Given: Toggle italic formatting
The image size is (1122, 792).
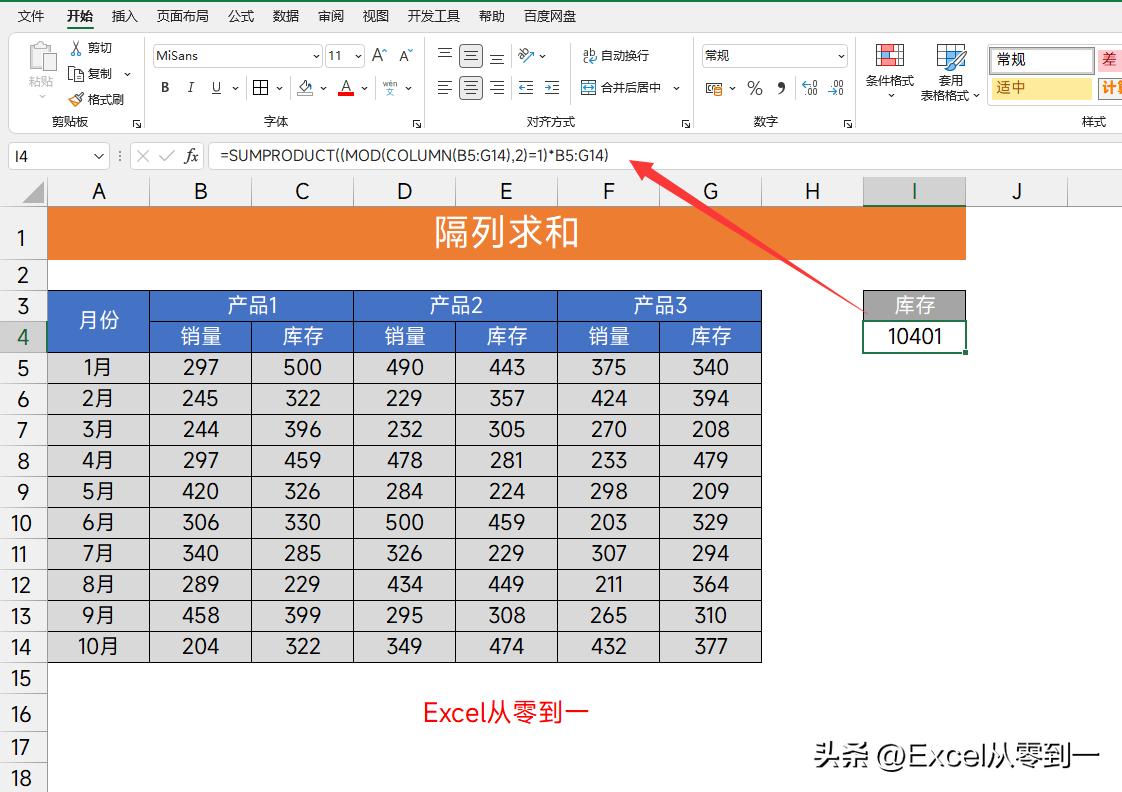Looking at the screenshot, I should click(190, 88).
